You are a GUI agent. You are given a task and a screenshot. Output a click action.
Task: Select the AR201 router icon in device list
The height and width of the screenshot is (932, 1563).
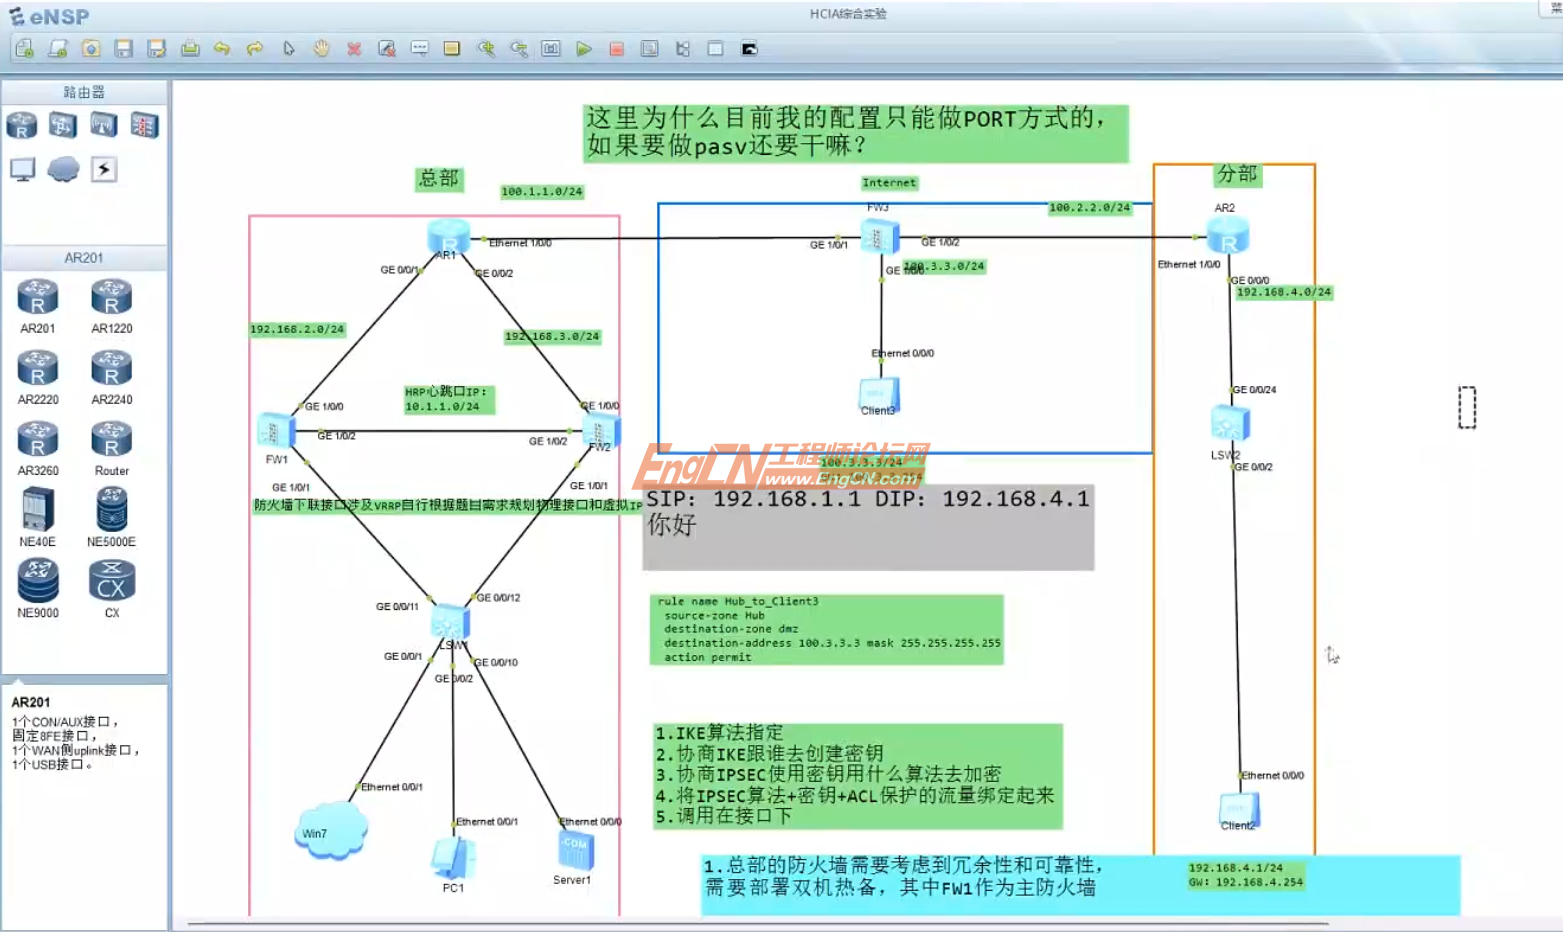click(x=37, y=297)
